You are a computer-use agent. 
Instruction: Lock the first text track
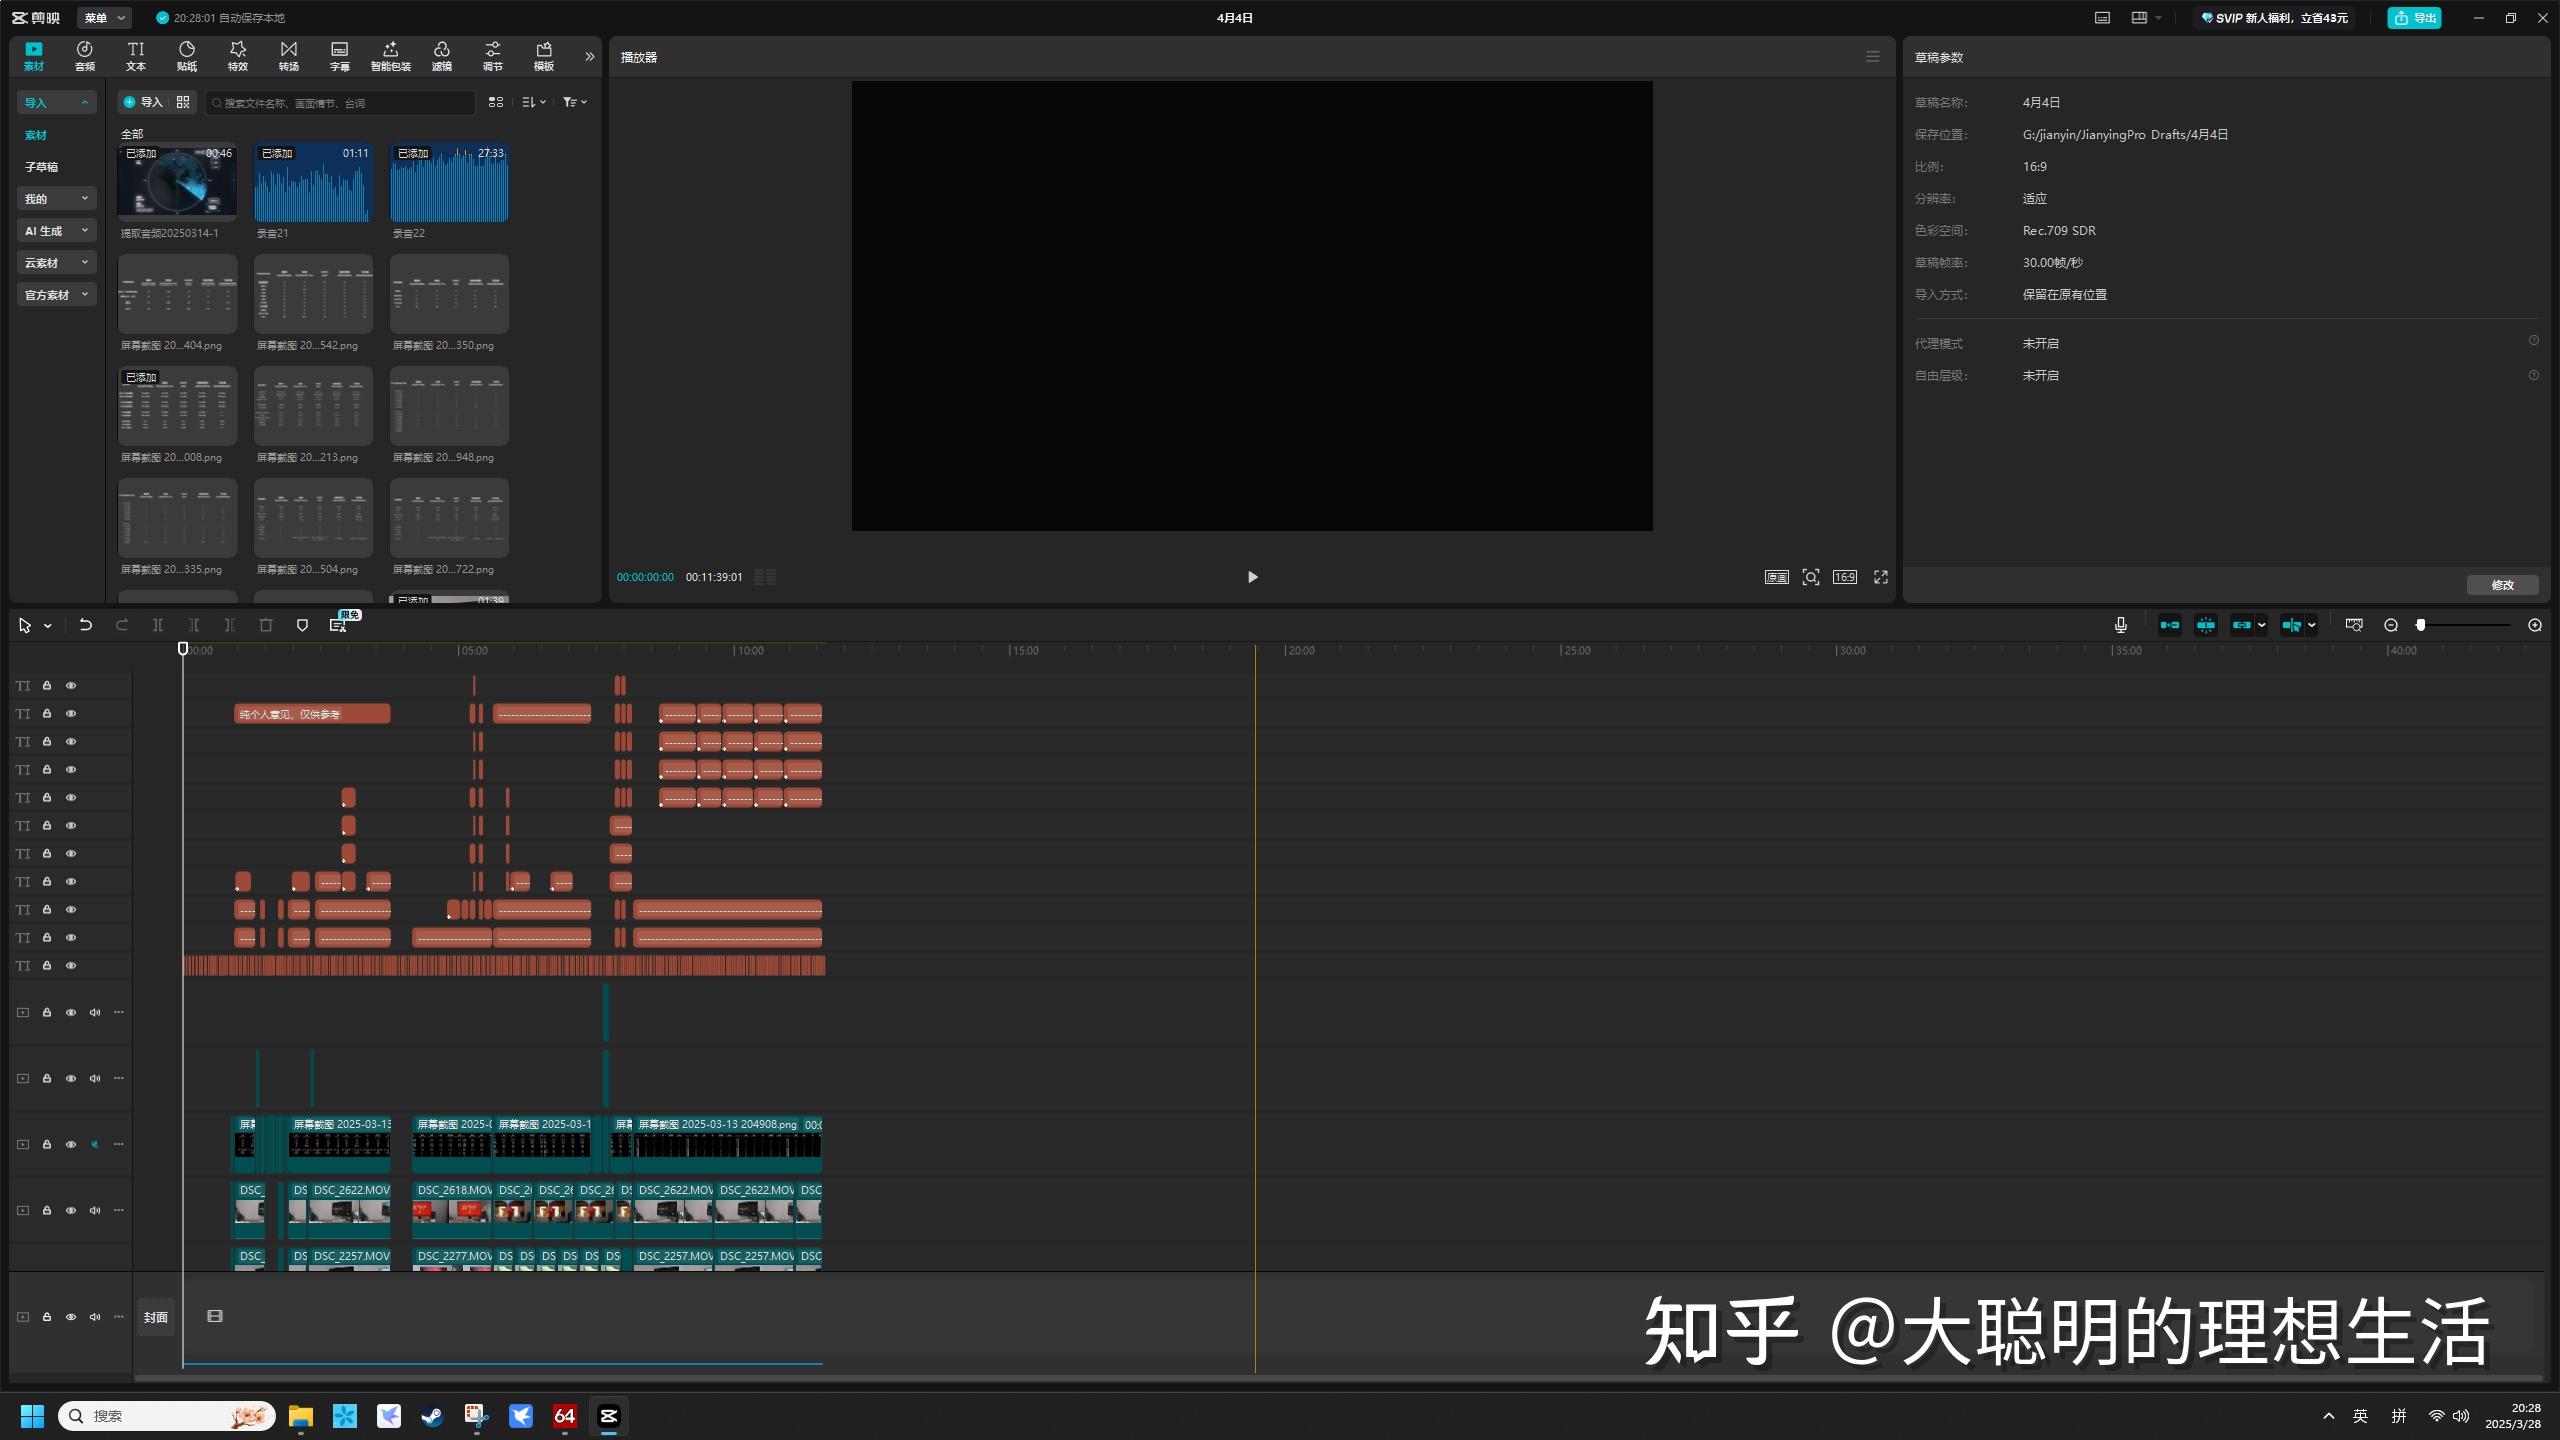tap(47, 685)
